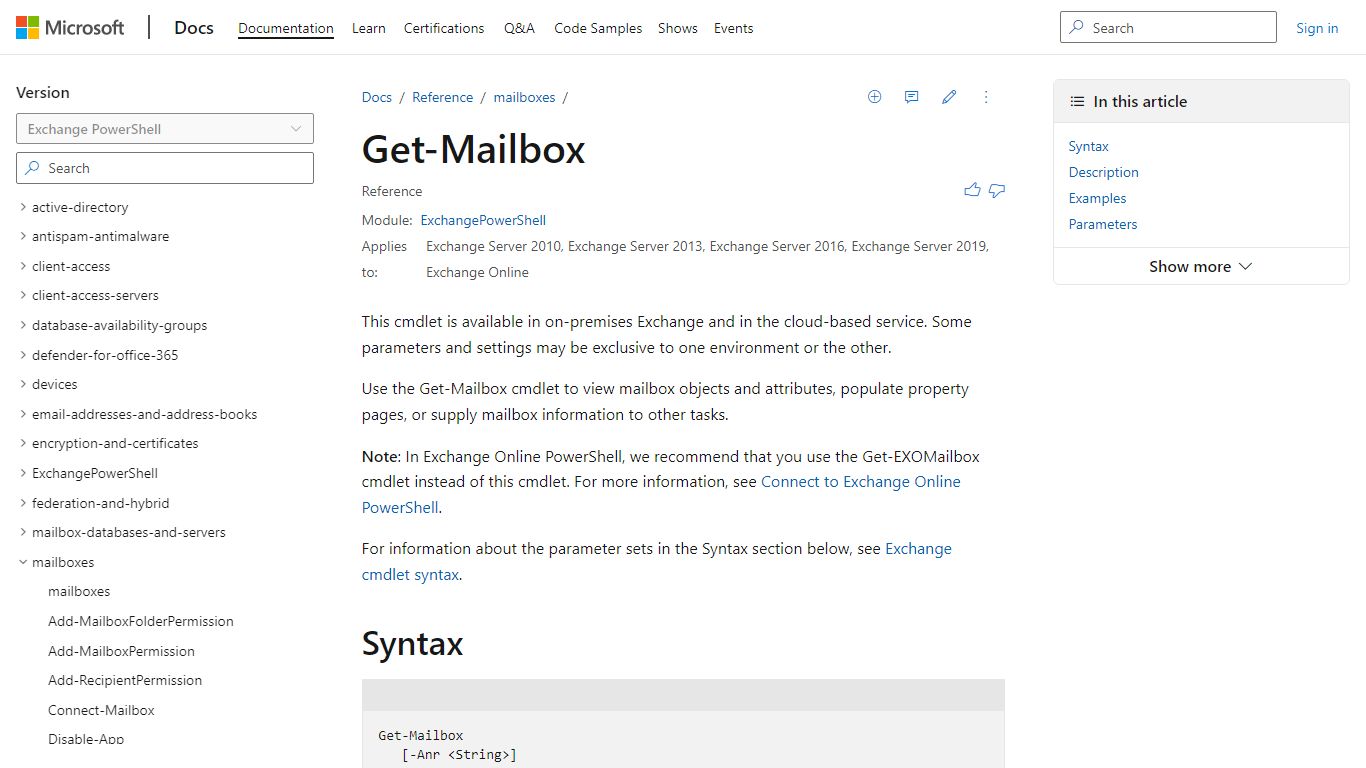The height and width of the screenshot is (768, 1366).
Task: Expand federation-and-hybrid node
Action: click(x=23, y=503)
